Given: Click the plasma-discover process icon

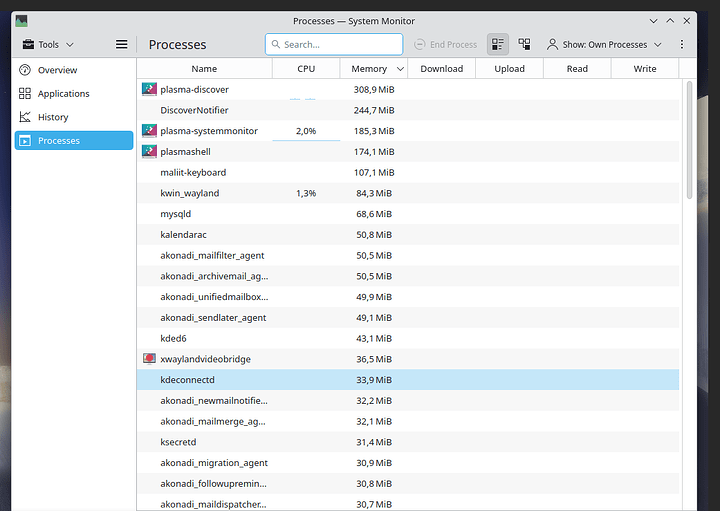Looking at the screenshot, I should point(149,89).
